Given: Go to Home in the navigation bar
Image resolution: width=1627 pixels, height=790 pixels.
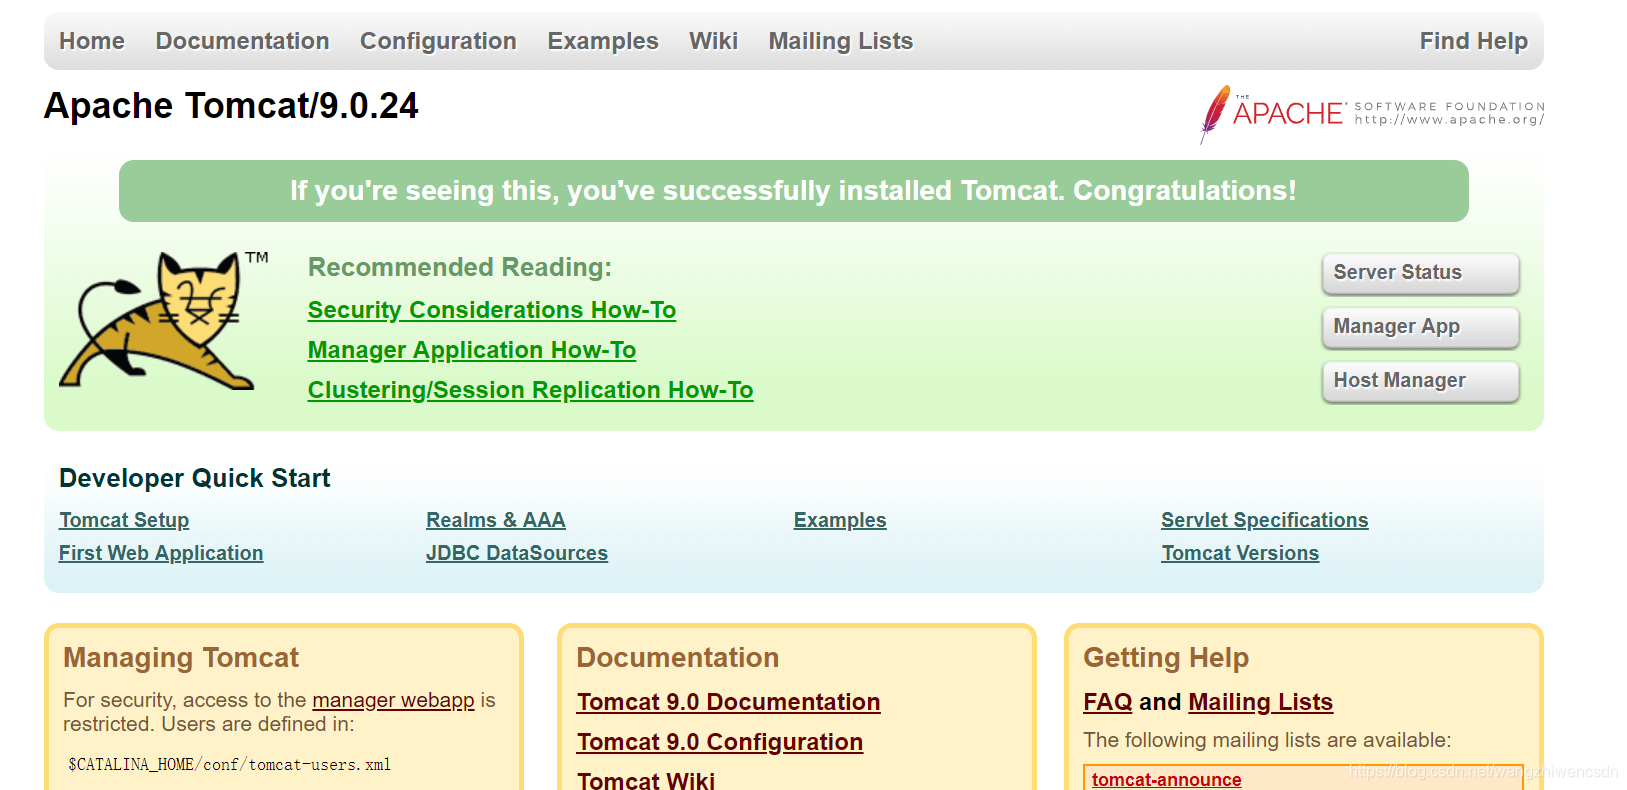Looking at the screenshot, I should pos(92,41).
